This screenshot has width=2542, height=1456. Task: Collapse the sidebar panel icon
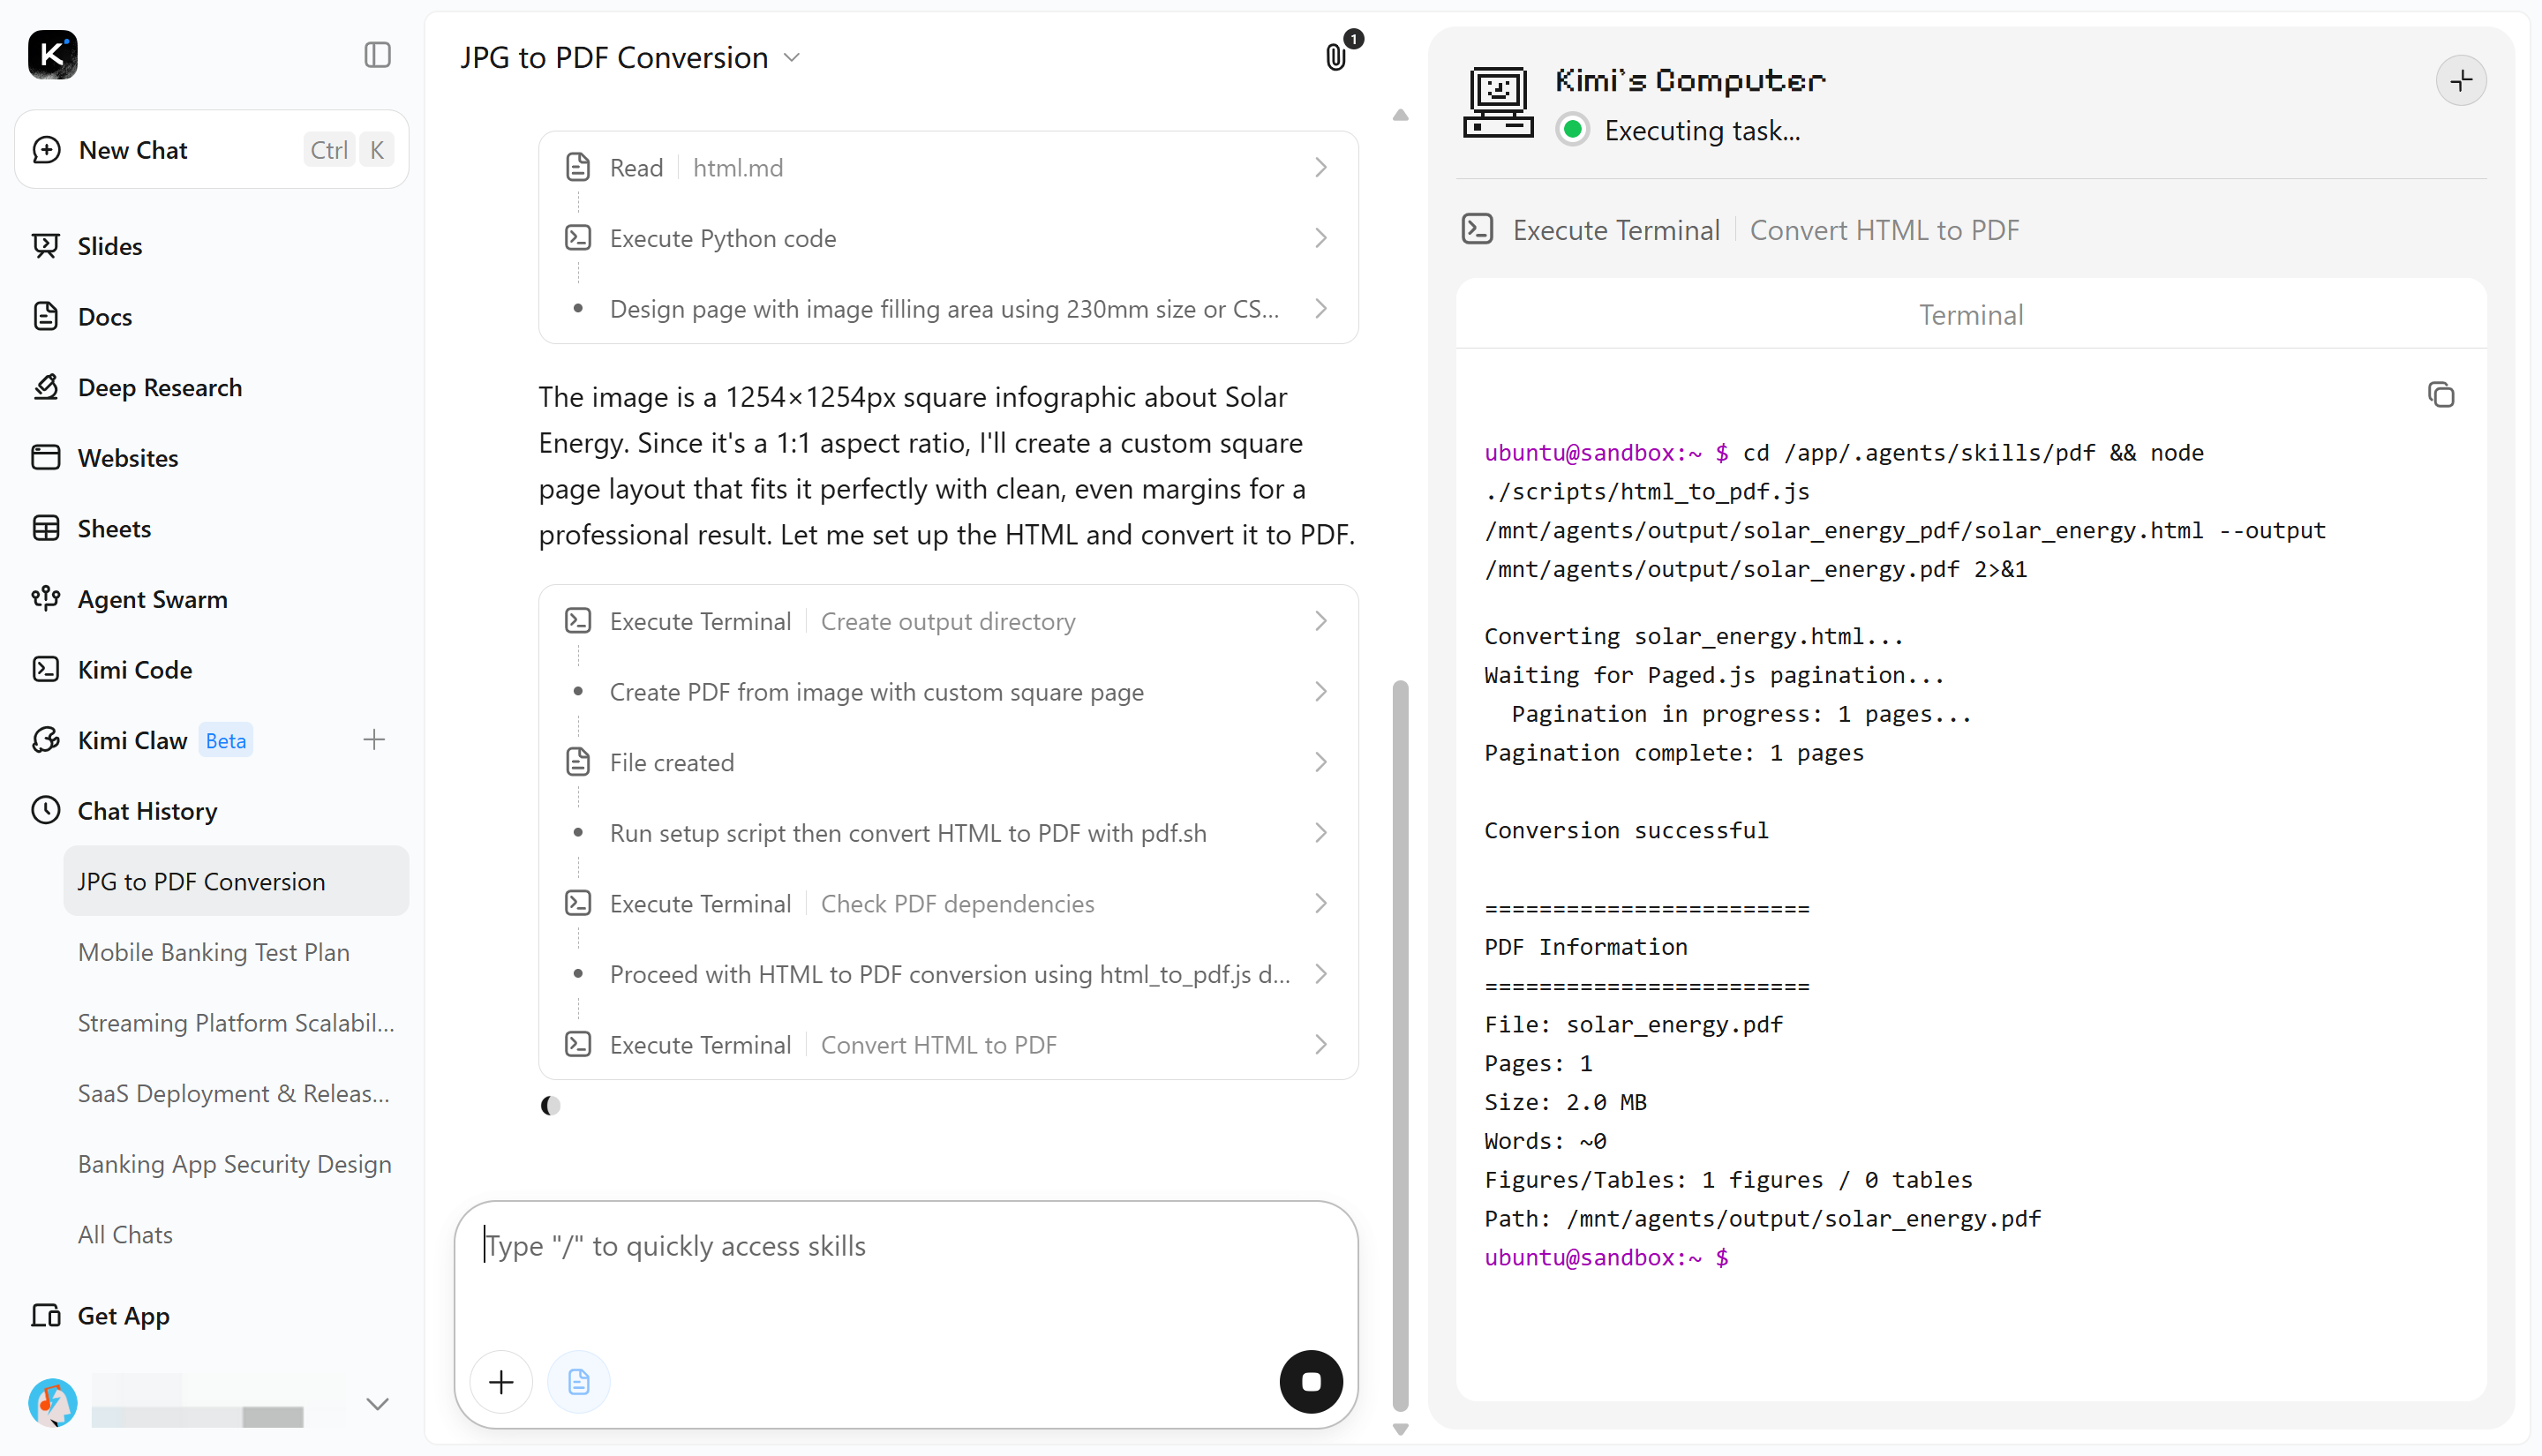tap(377, 55)
